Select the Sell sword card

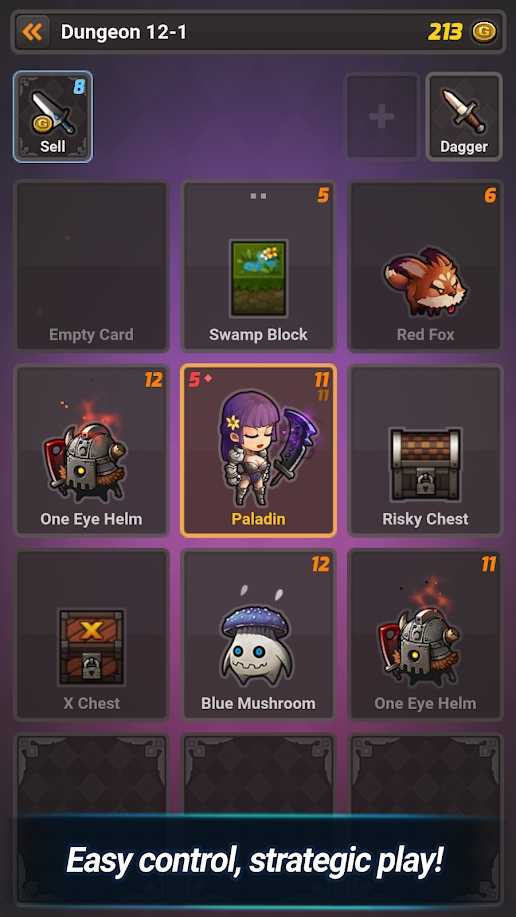[53, 117]
